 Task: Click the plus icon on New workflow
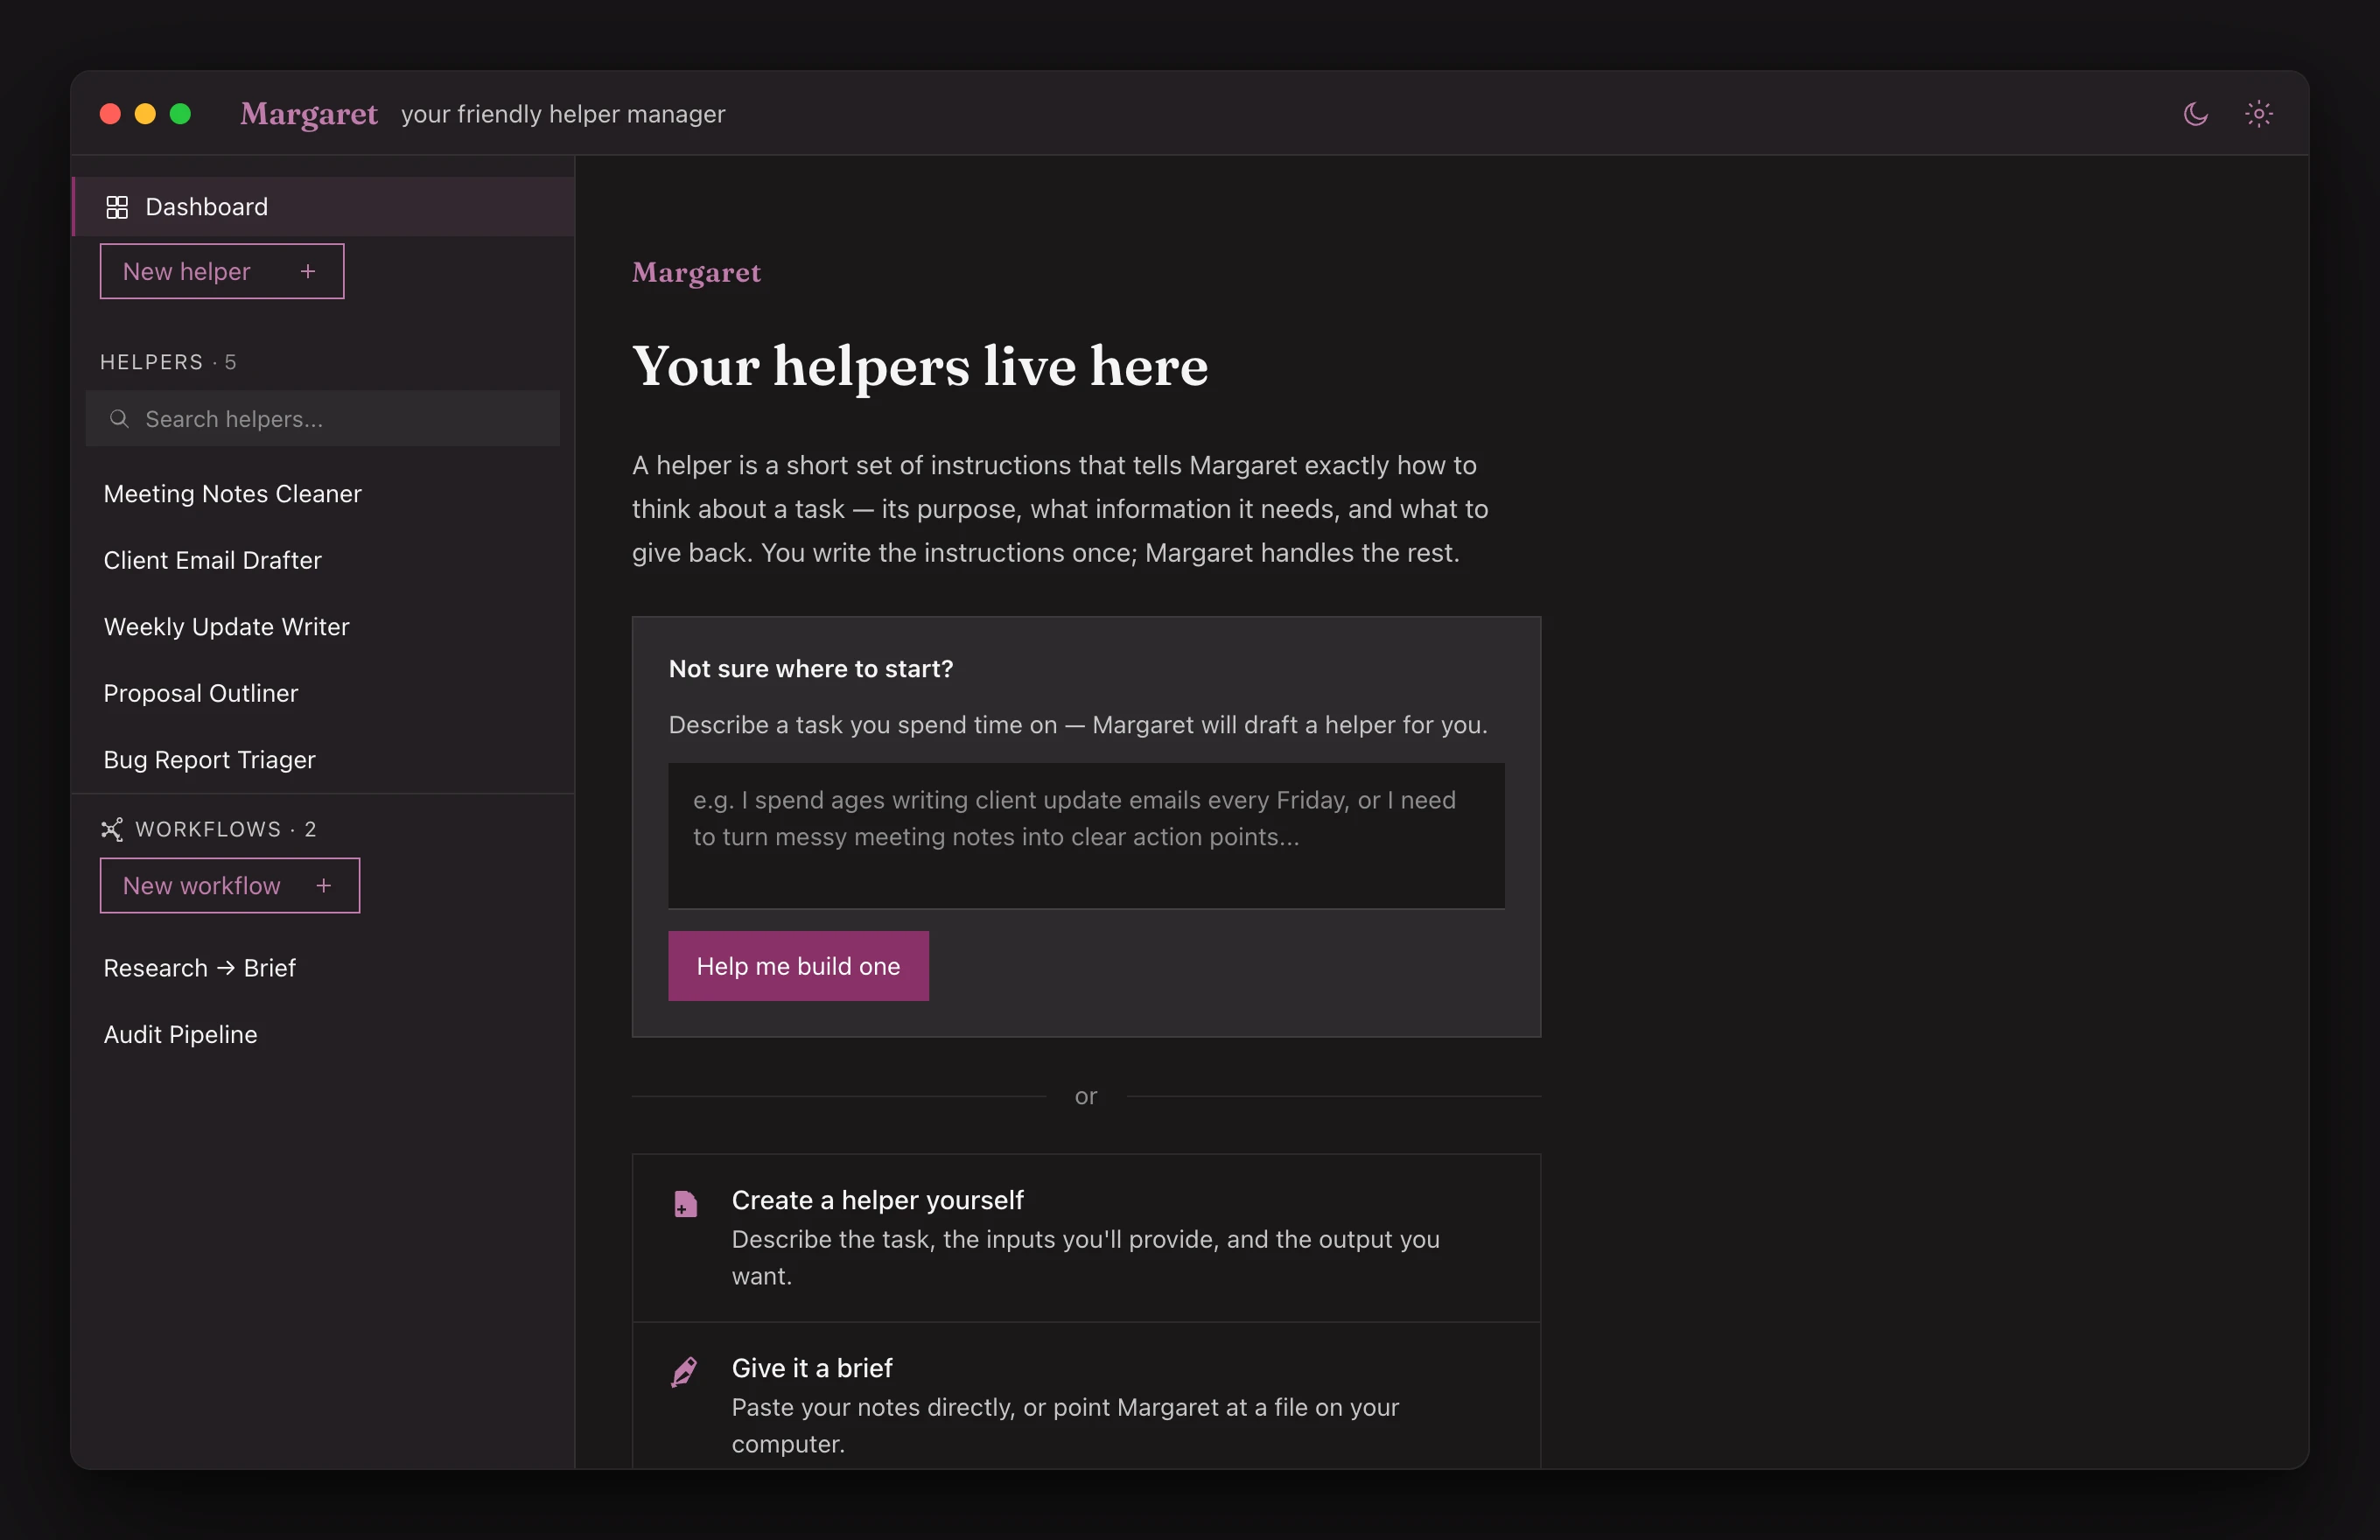(x=323, y=885)
